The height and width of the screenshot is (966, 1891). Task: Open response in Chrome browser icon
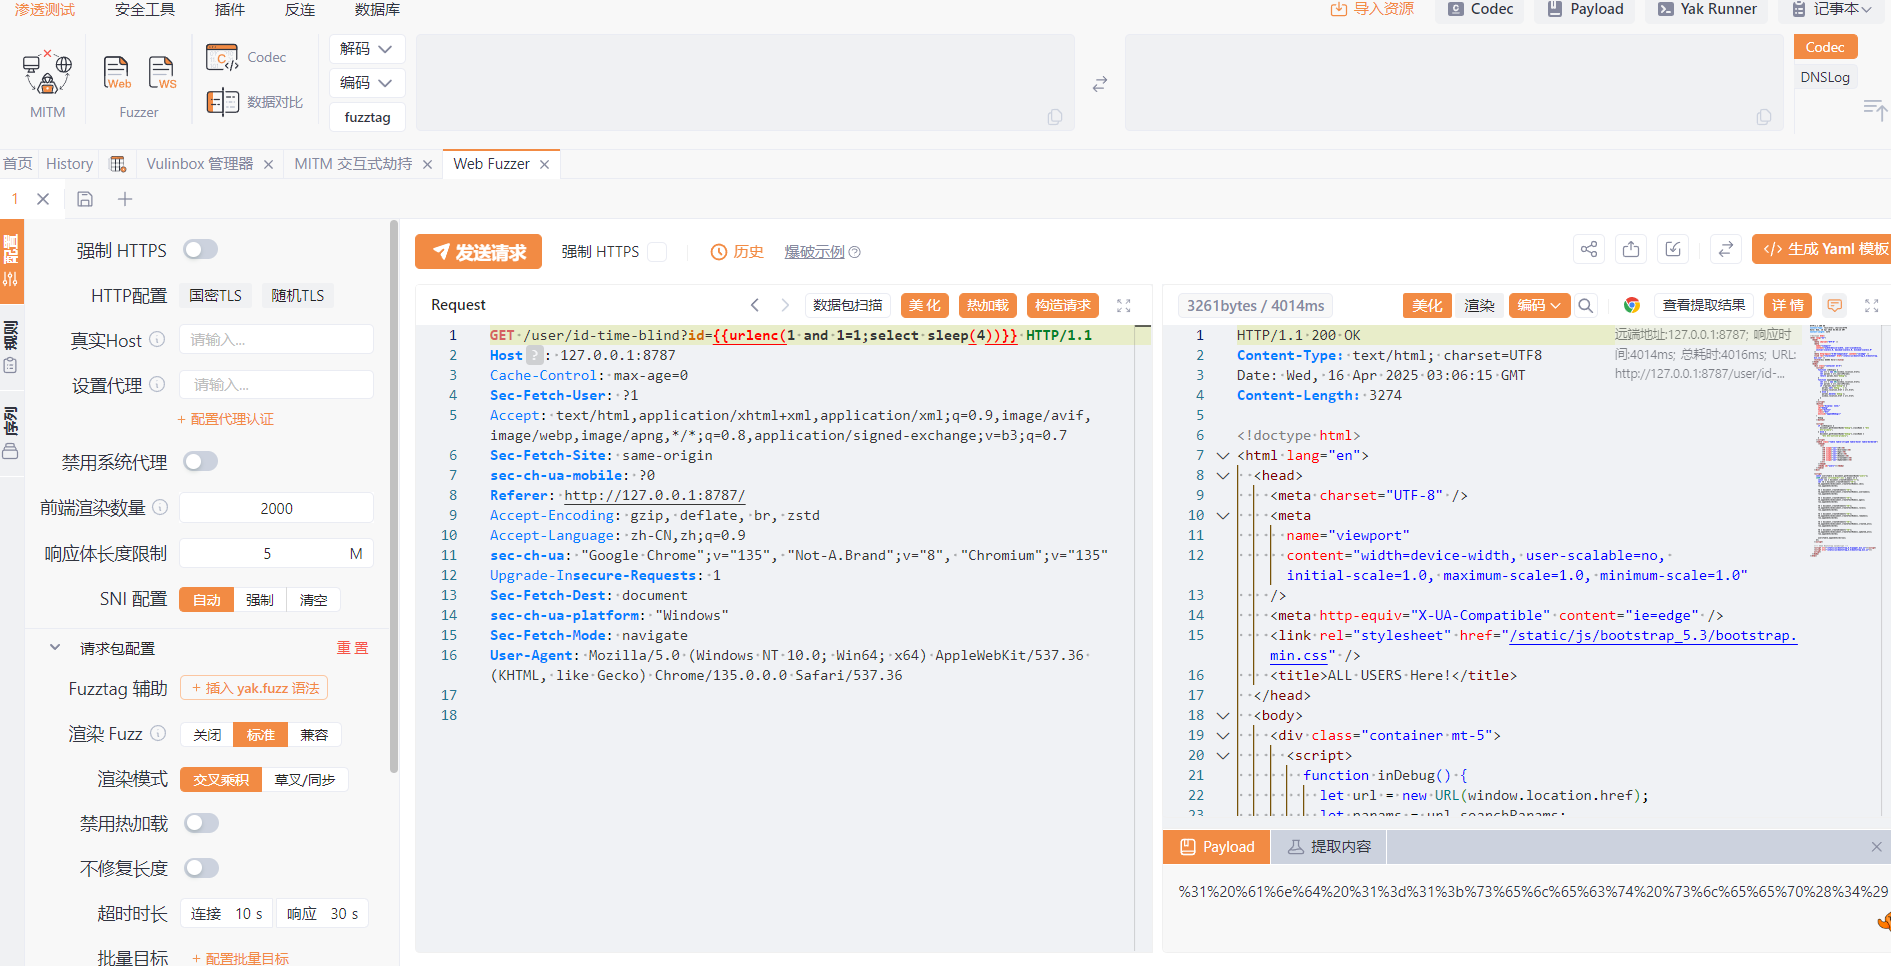[x=1631, y=306]
